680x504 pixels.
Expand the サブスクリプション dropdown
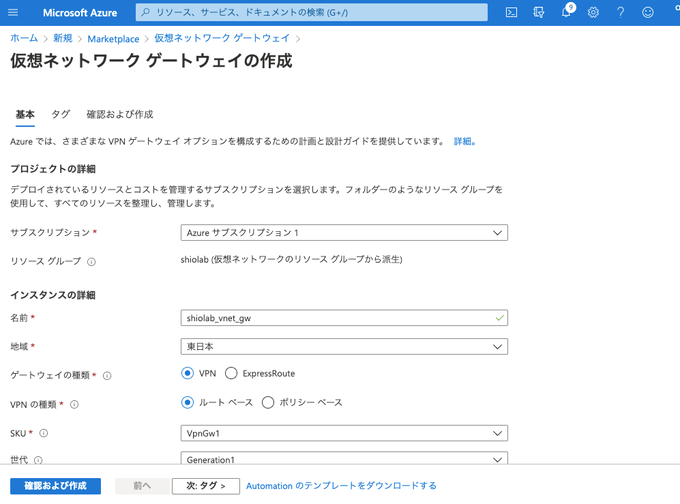(344, 232)
